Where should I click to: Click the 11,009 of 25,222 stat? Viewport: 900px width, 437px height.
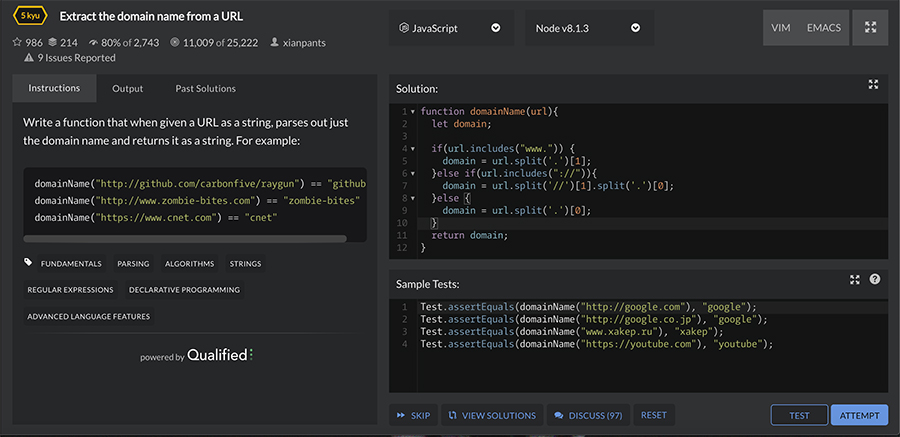[220, 42]
